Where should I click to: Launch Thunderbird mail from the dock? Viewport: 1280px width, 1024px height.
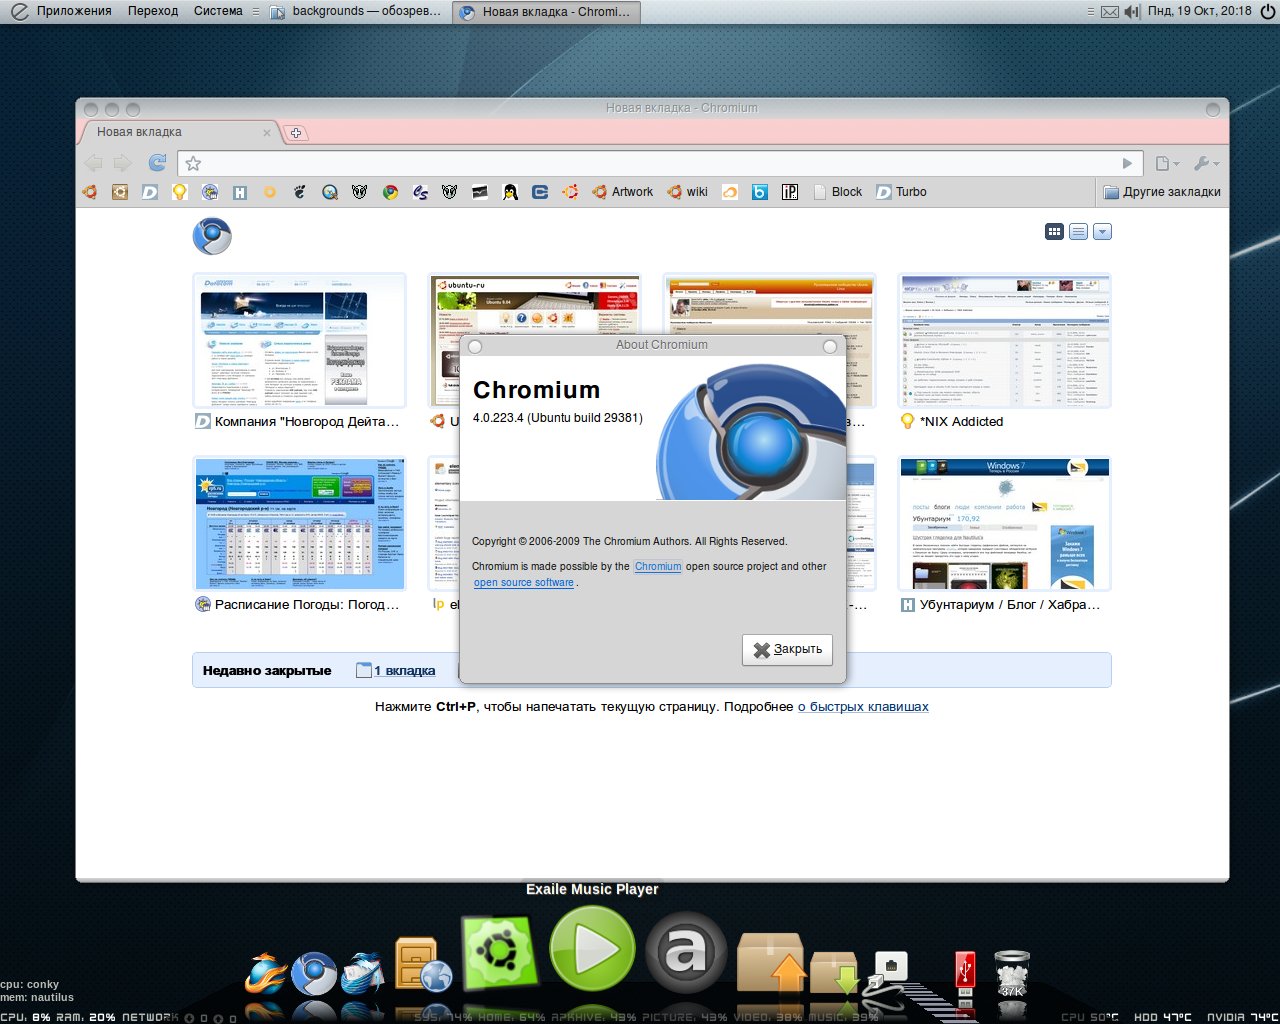(362, 973)
